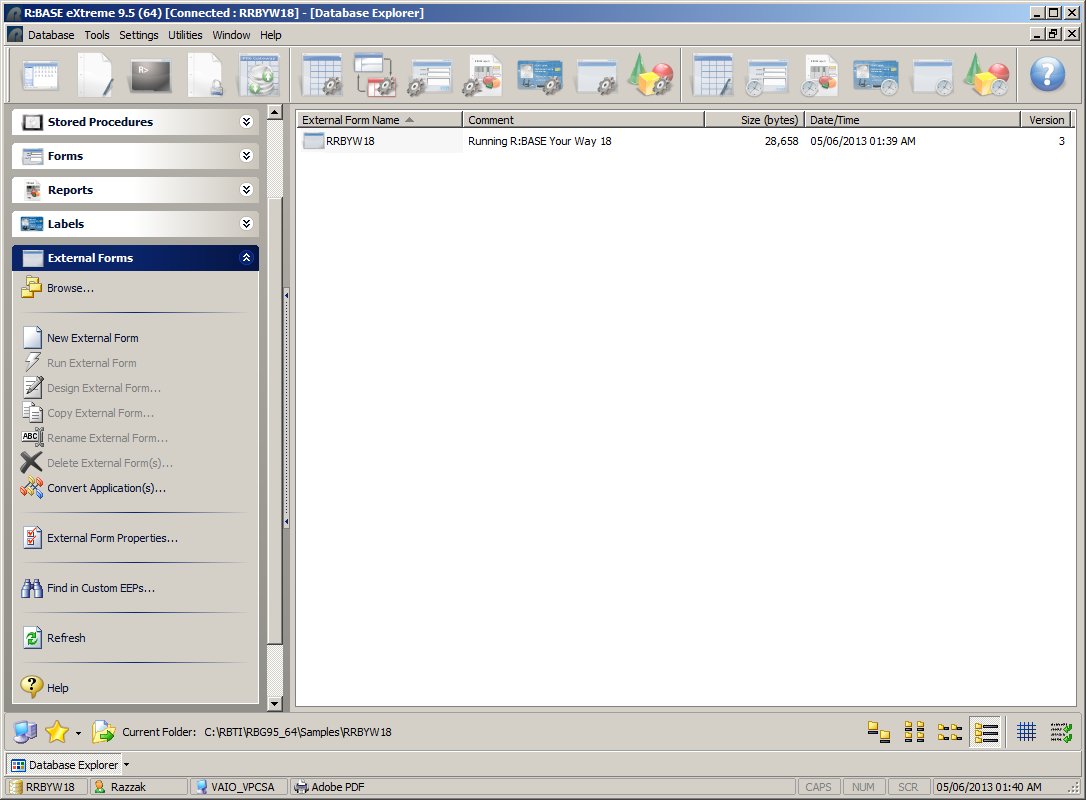Click the Browse folder icon
This screenshot has height=800, width=1086.
(32, 288)
